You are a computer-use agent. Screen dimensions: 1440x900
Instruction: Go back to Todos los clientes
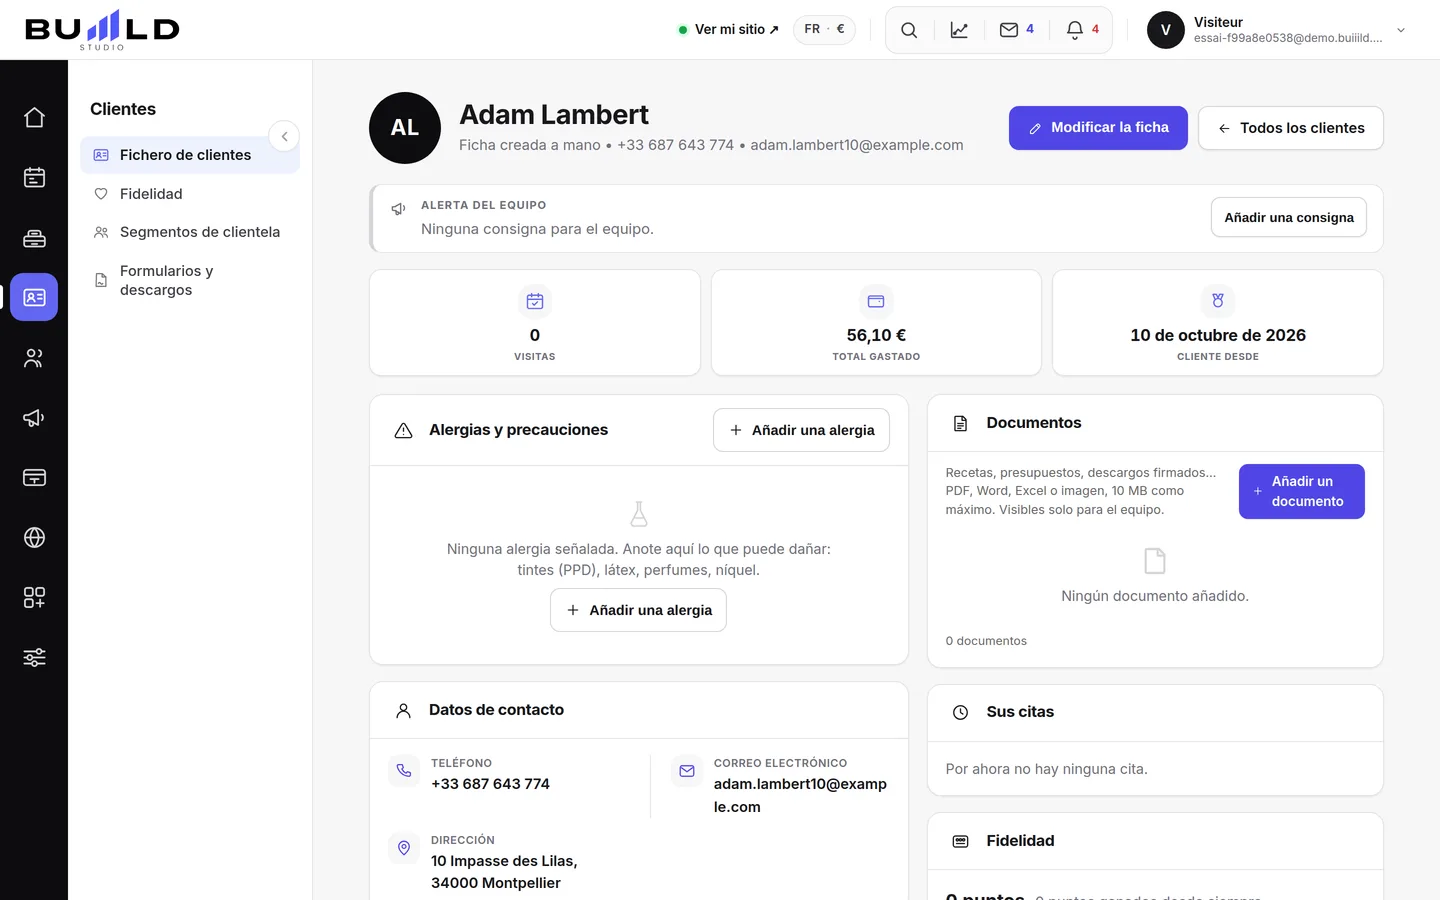1291,128
